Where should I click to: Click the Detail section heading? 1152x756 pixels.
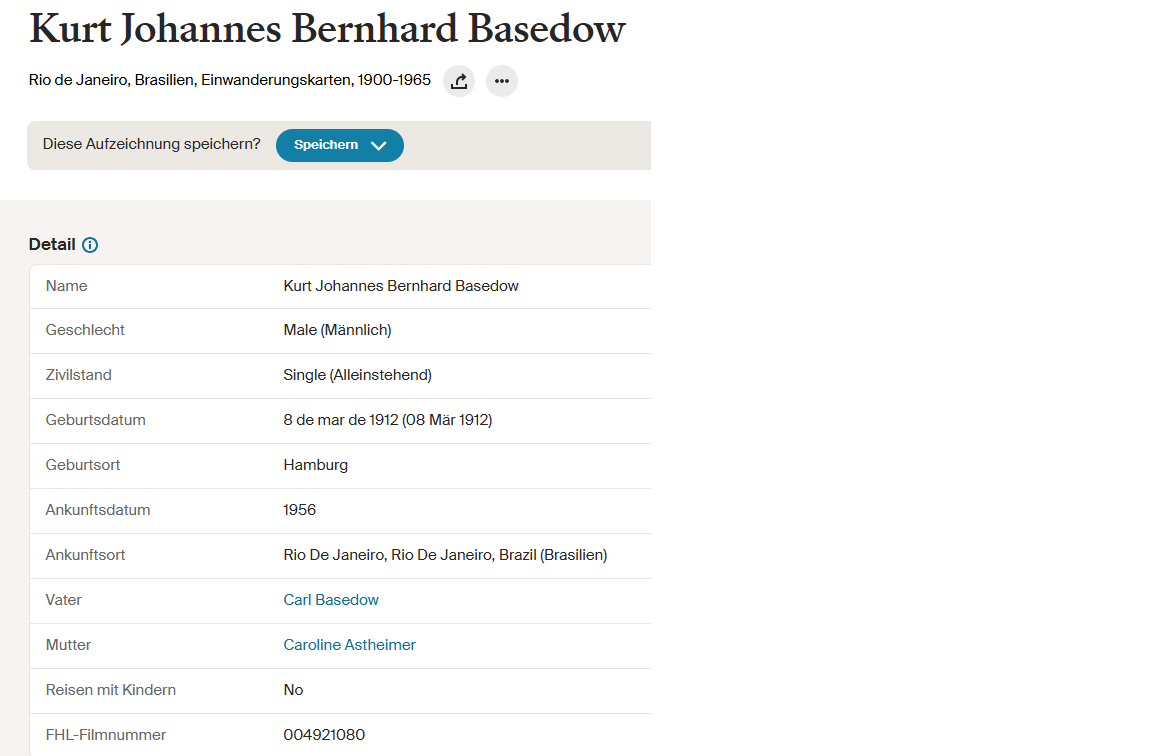point(52,245)
